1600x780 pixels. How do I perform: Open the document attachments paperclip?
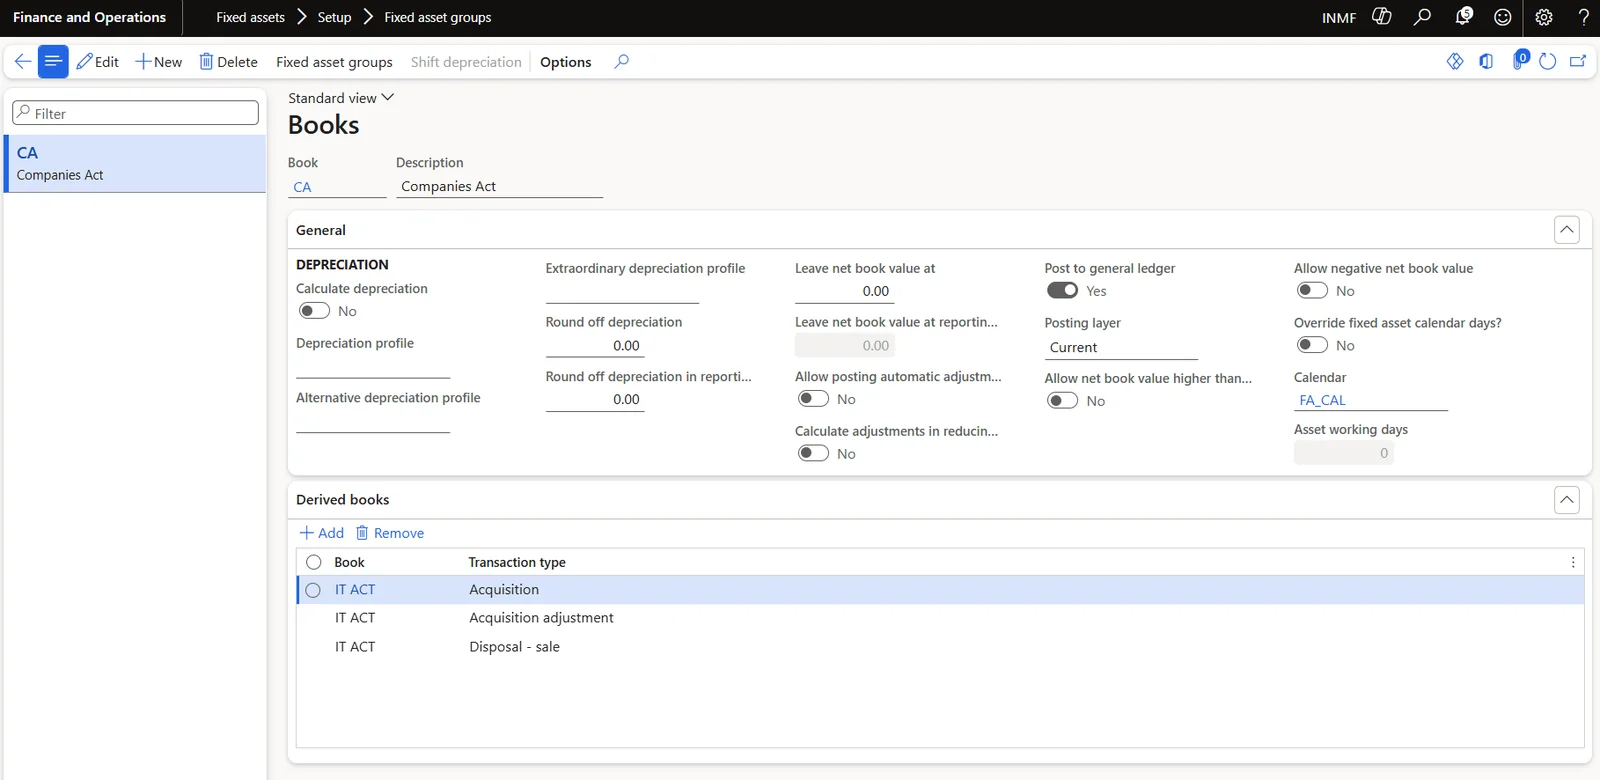(x=1520, y=60)
